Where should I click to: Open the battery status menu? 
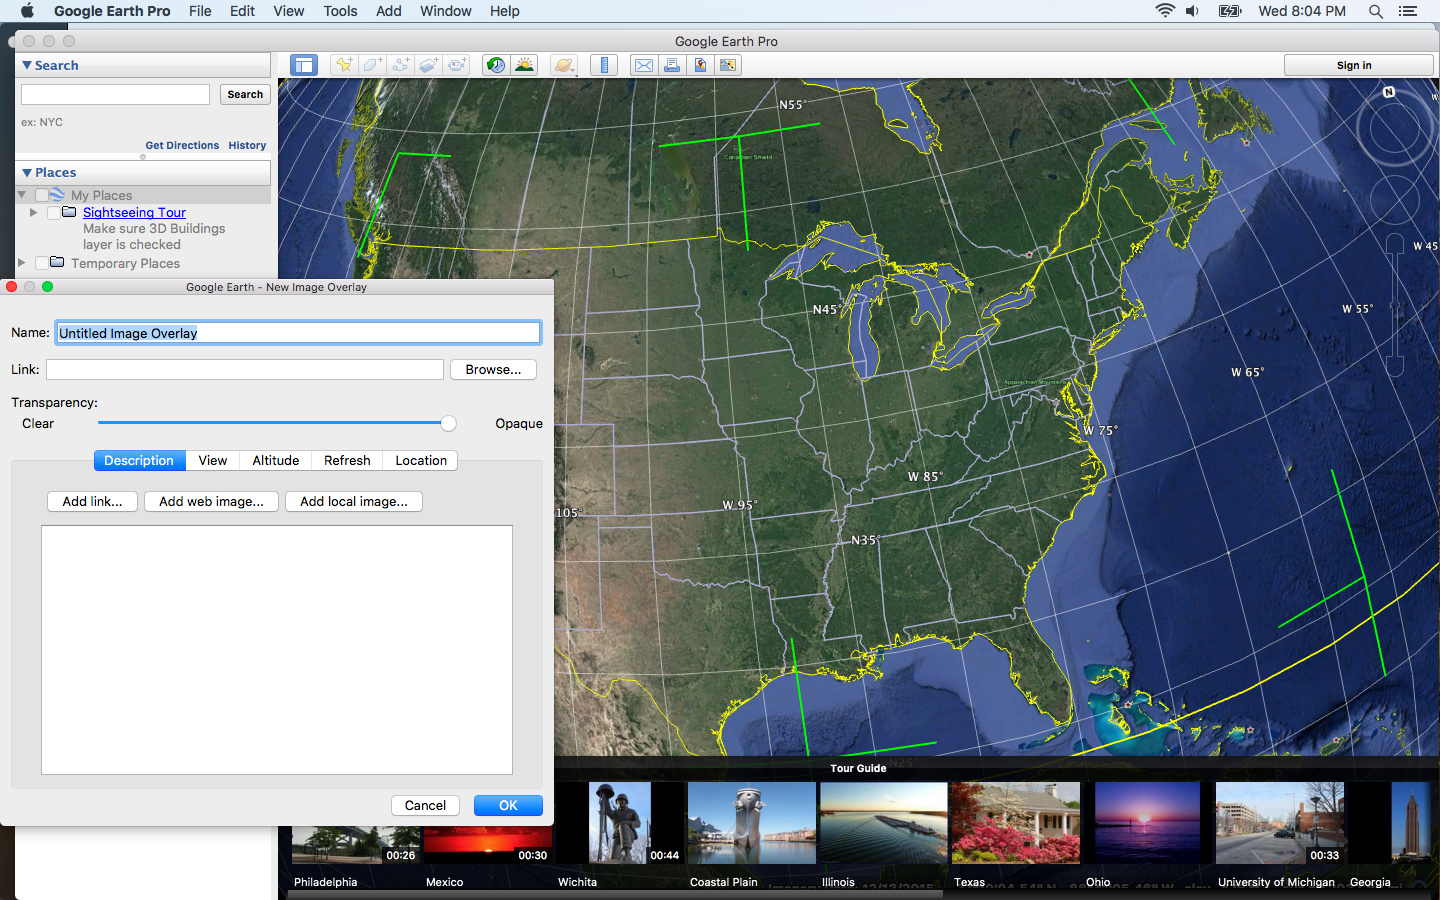pos(1230,11)
